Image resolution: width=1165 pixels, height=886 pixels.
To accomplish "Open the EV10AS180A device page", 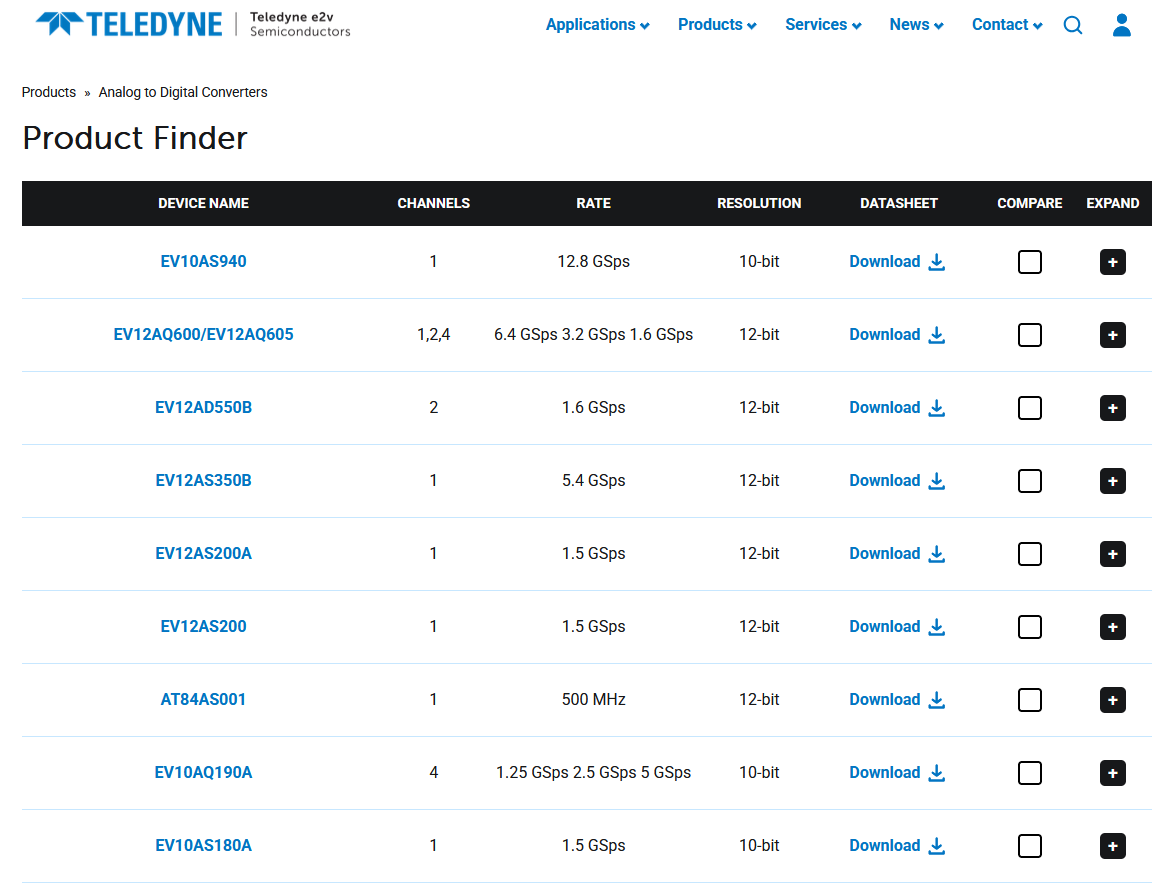I will coord(204,845).
